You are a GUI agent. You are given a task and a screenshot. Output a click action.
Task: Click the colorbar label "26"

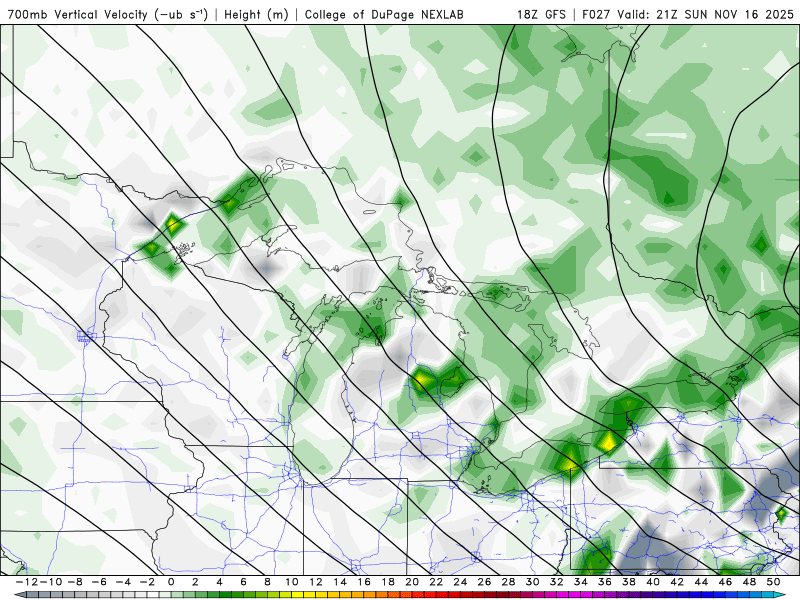tap(485, 582)
